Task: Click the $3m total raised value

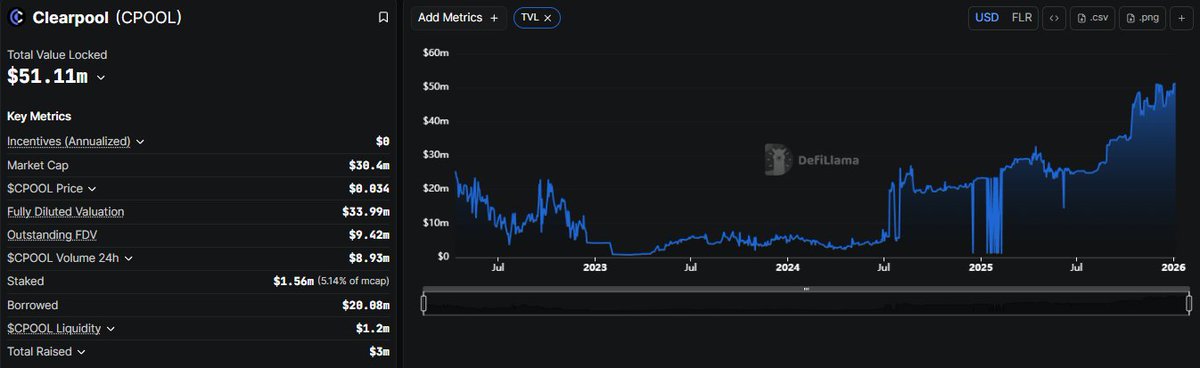Action: tap(379, 351)
